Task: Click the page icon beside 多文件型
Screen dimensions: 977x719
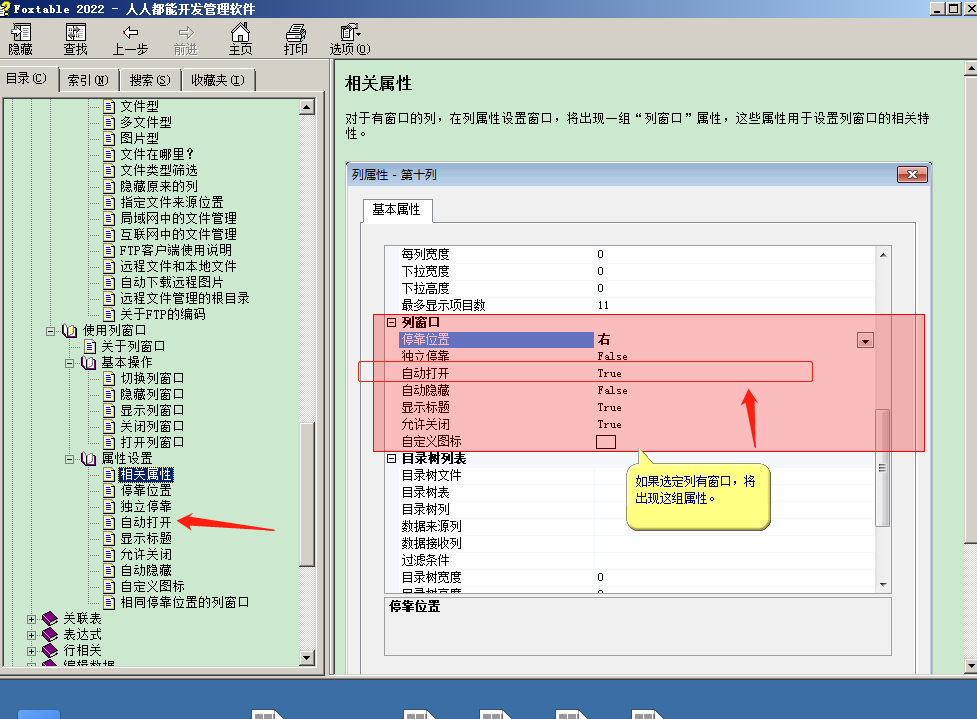Action: point(110,123)
